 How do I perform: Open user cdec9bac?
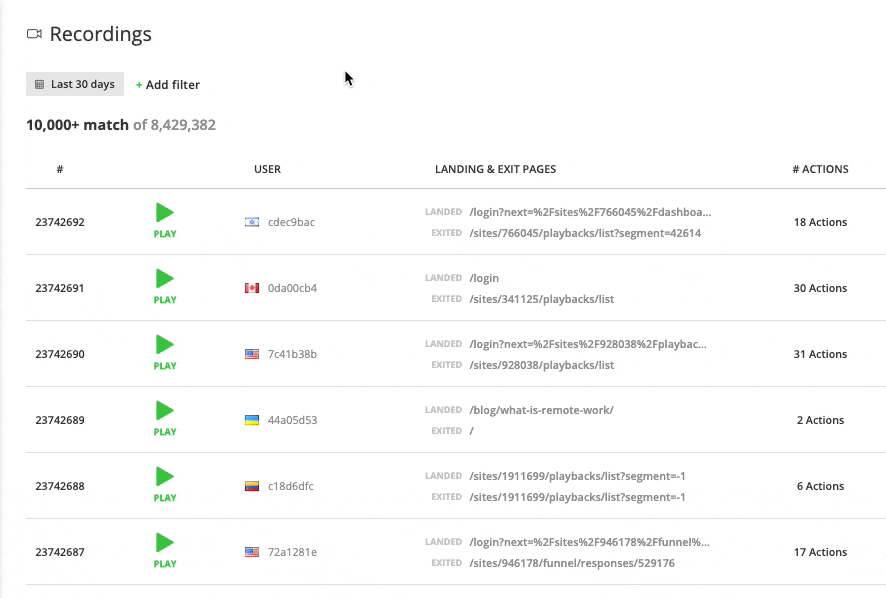[x=291, y=222]
